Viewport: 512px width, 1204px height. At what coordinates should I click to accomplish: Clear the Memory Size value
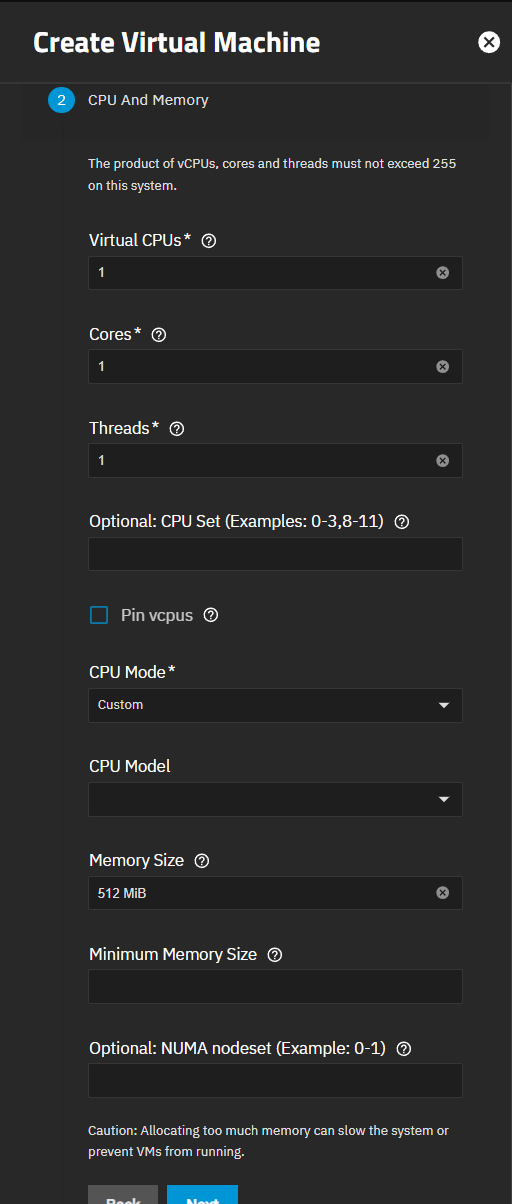443,893
